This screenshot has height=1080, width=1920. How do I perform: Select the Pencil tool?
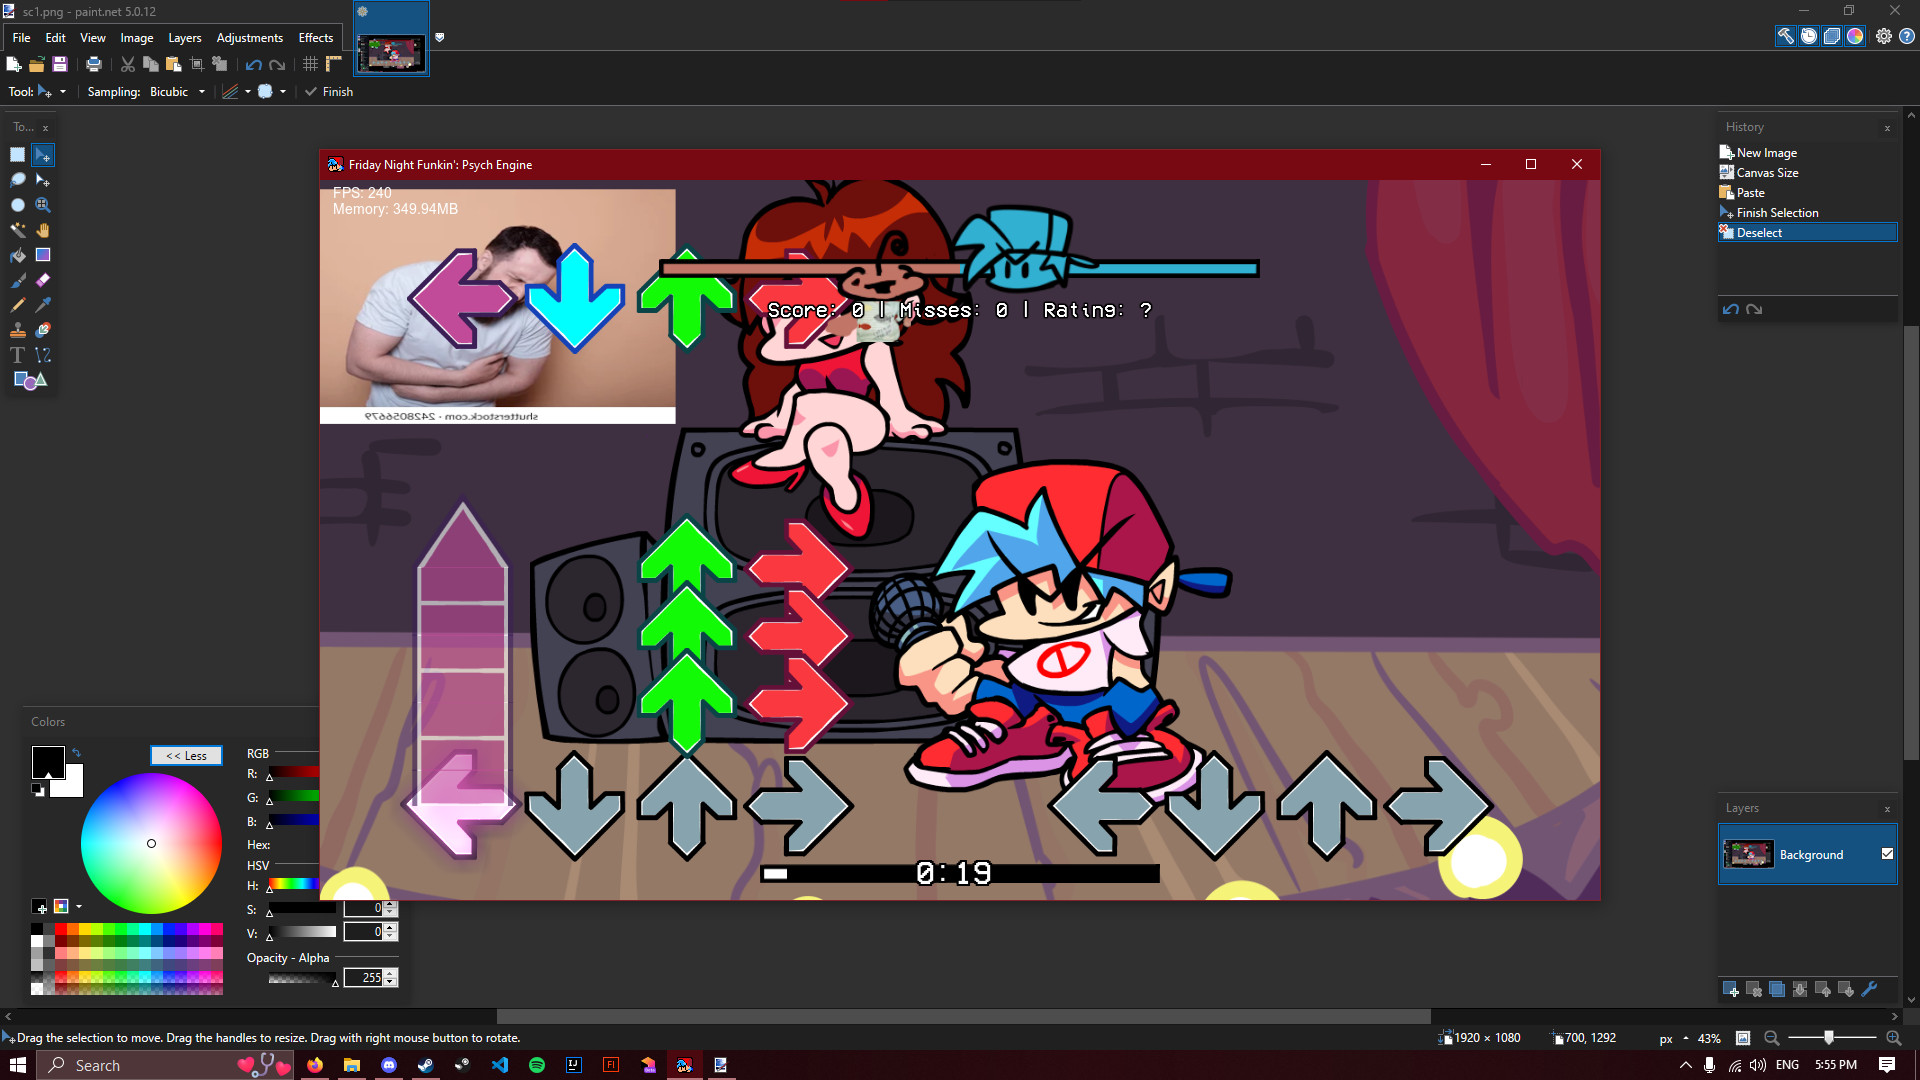click(x=17, y=305)
